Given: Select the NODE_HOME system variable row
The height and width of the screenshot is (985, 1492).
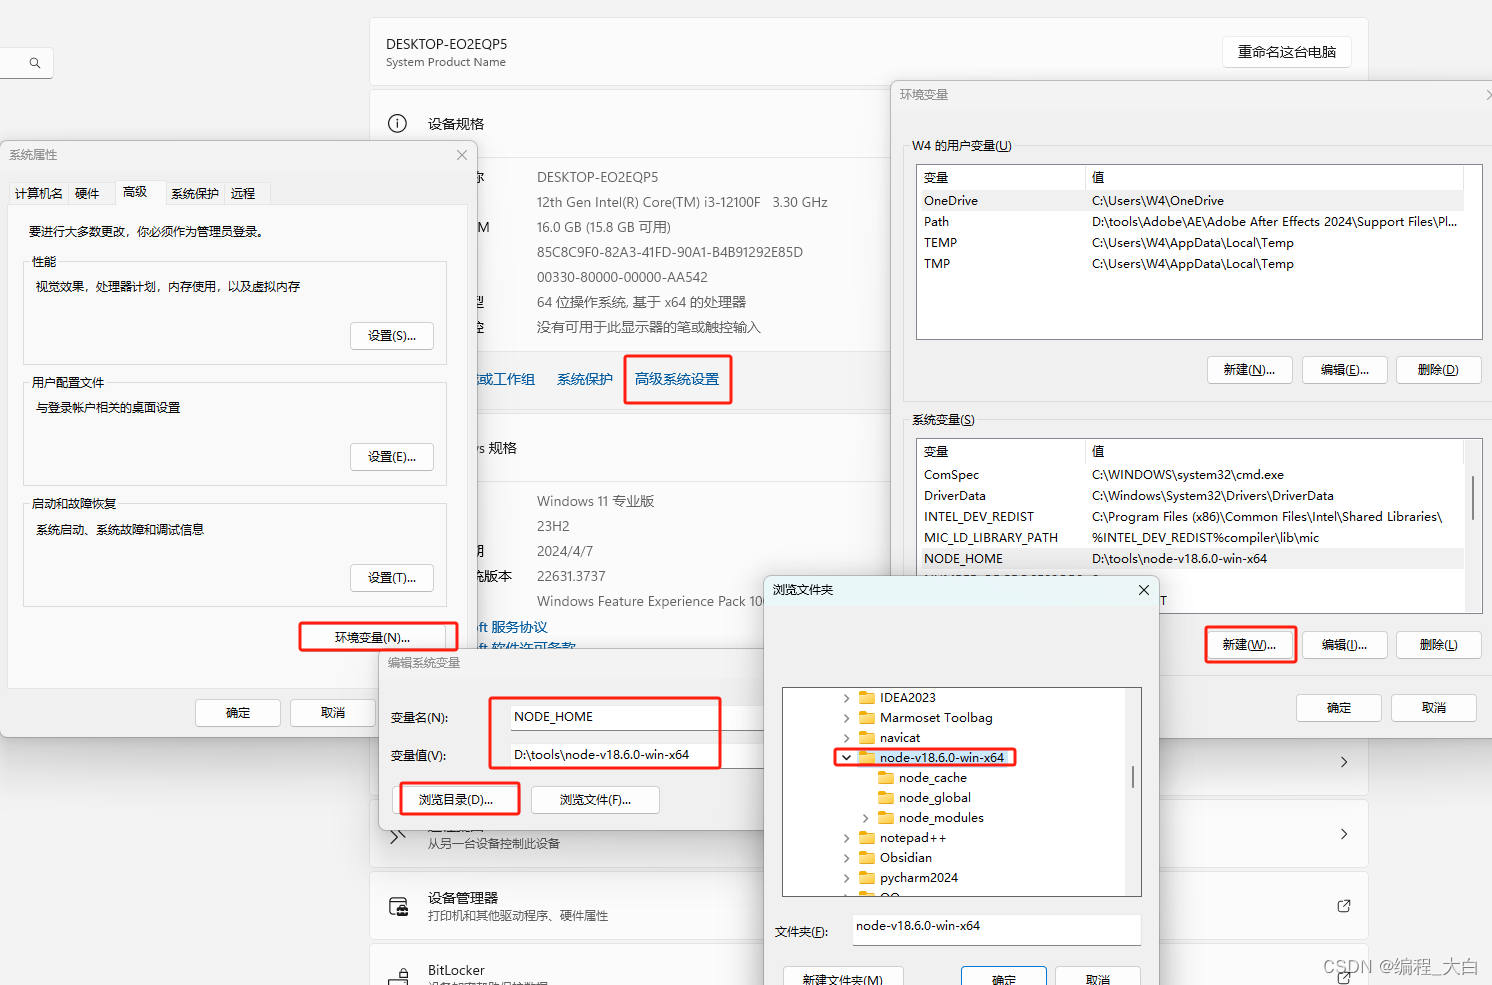Looking at the screenshot, I should click(x=1190, y=559).
